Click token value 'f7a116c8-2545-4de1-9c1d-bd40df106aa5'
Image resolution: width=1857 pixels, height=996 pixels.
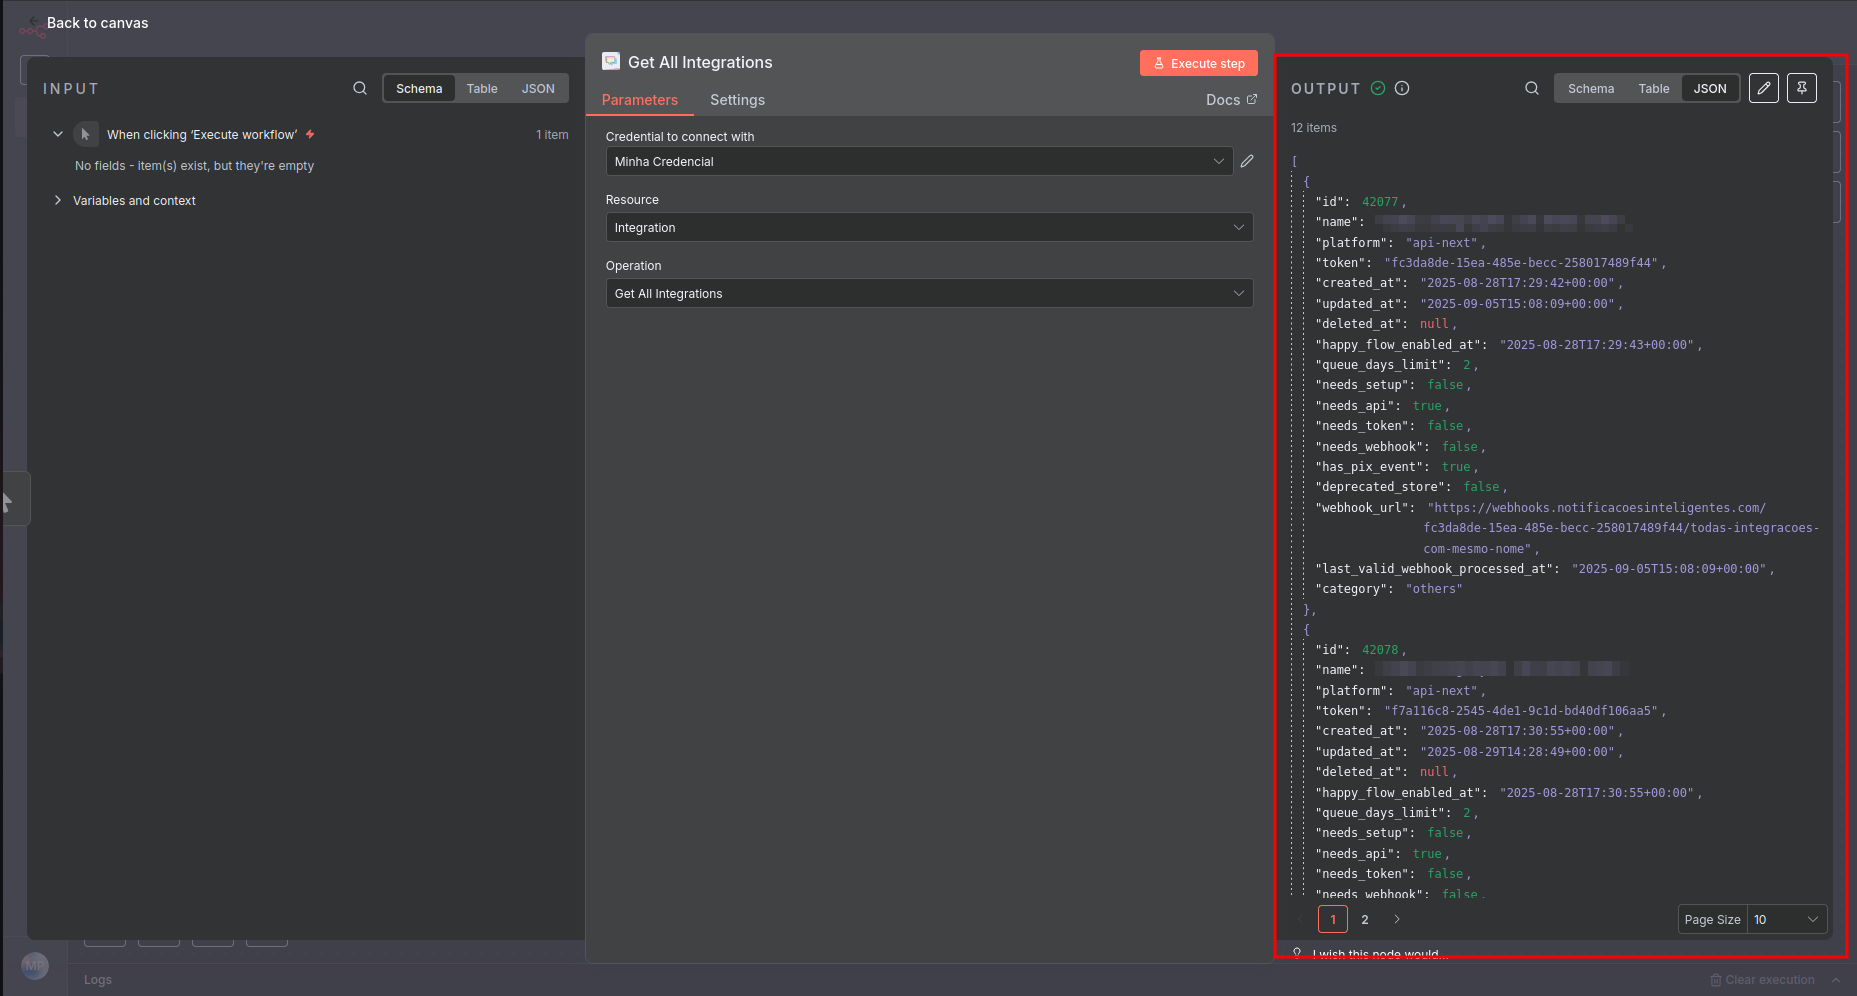[1521, 711]
